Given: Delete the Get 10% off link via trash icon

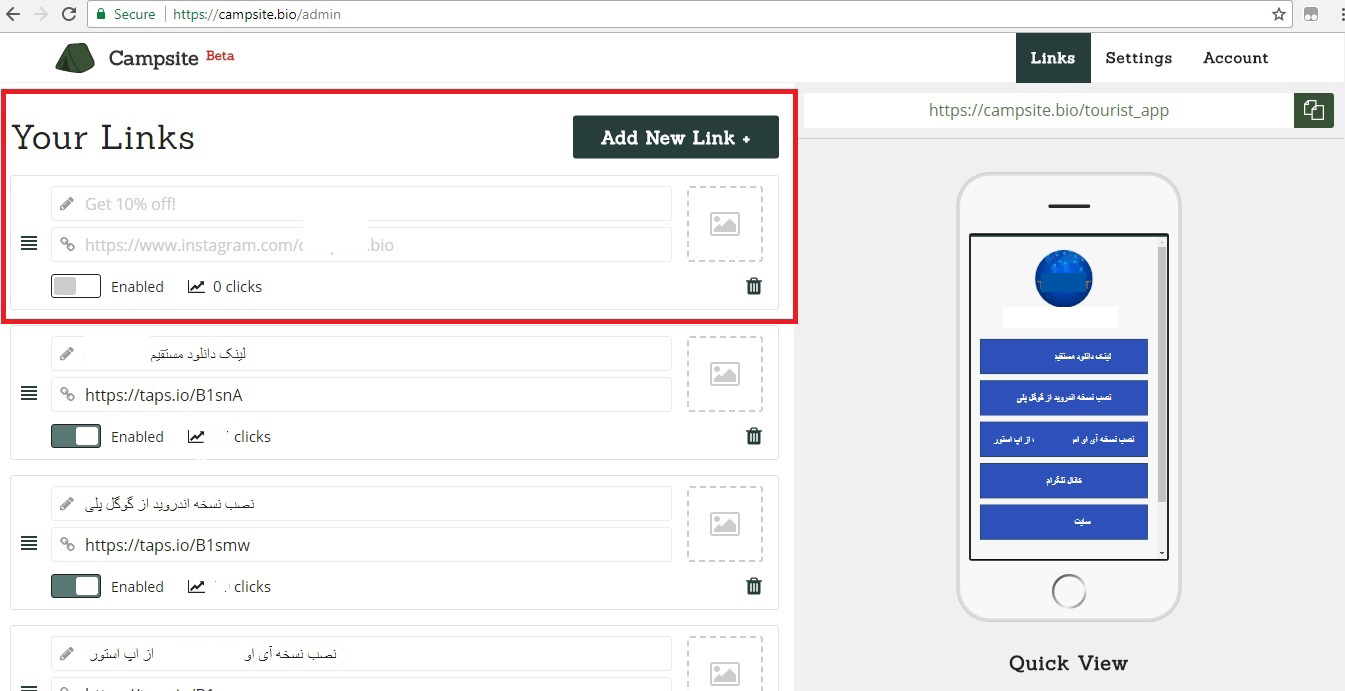Looking at the screenshot, I should pyautogui.click(x=754, y=286).
